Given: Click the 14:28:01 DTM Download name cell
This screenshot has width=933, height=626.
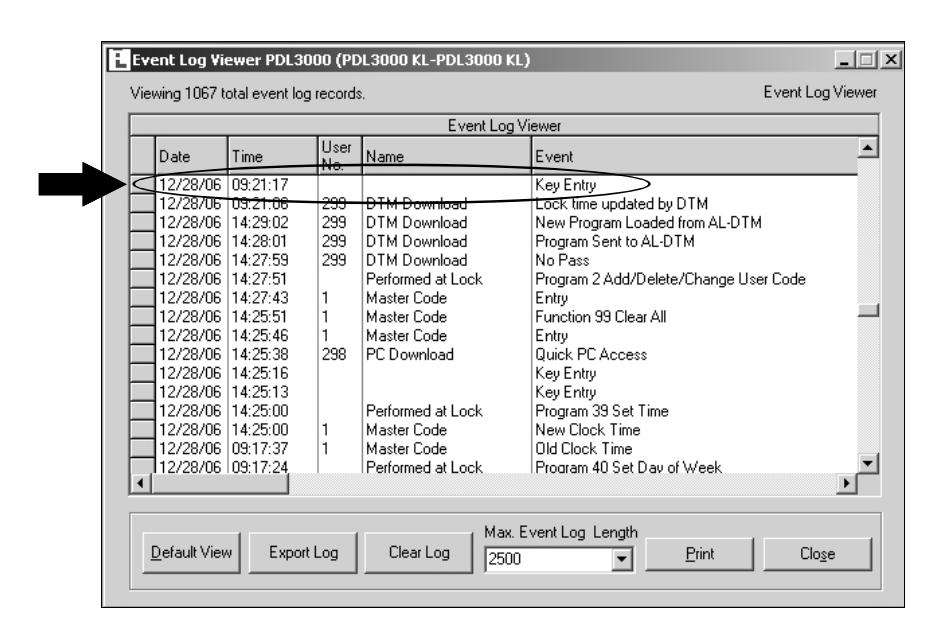Looking at the screenshot, I should coord(416,242).
